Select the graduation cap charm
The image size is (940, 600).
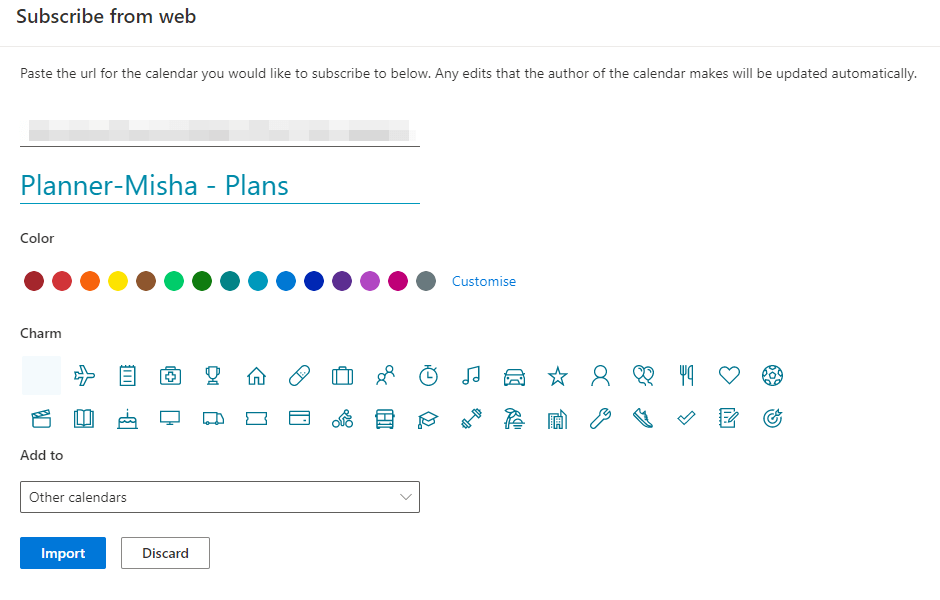point(428,419)
